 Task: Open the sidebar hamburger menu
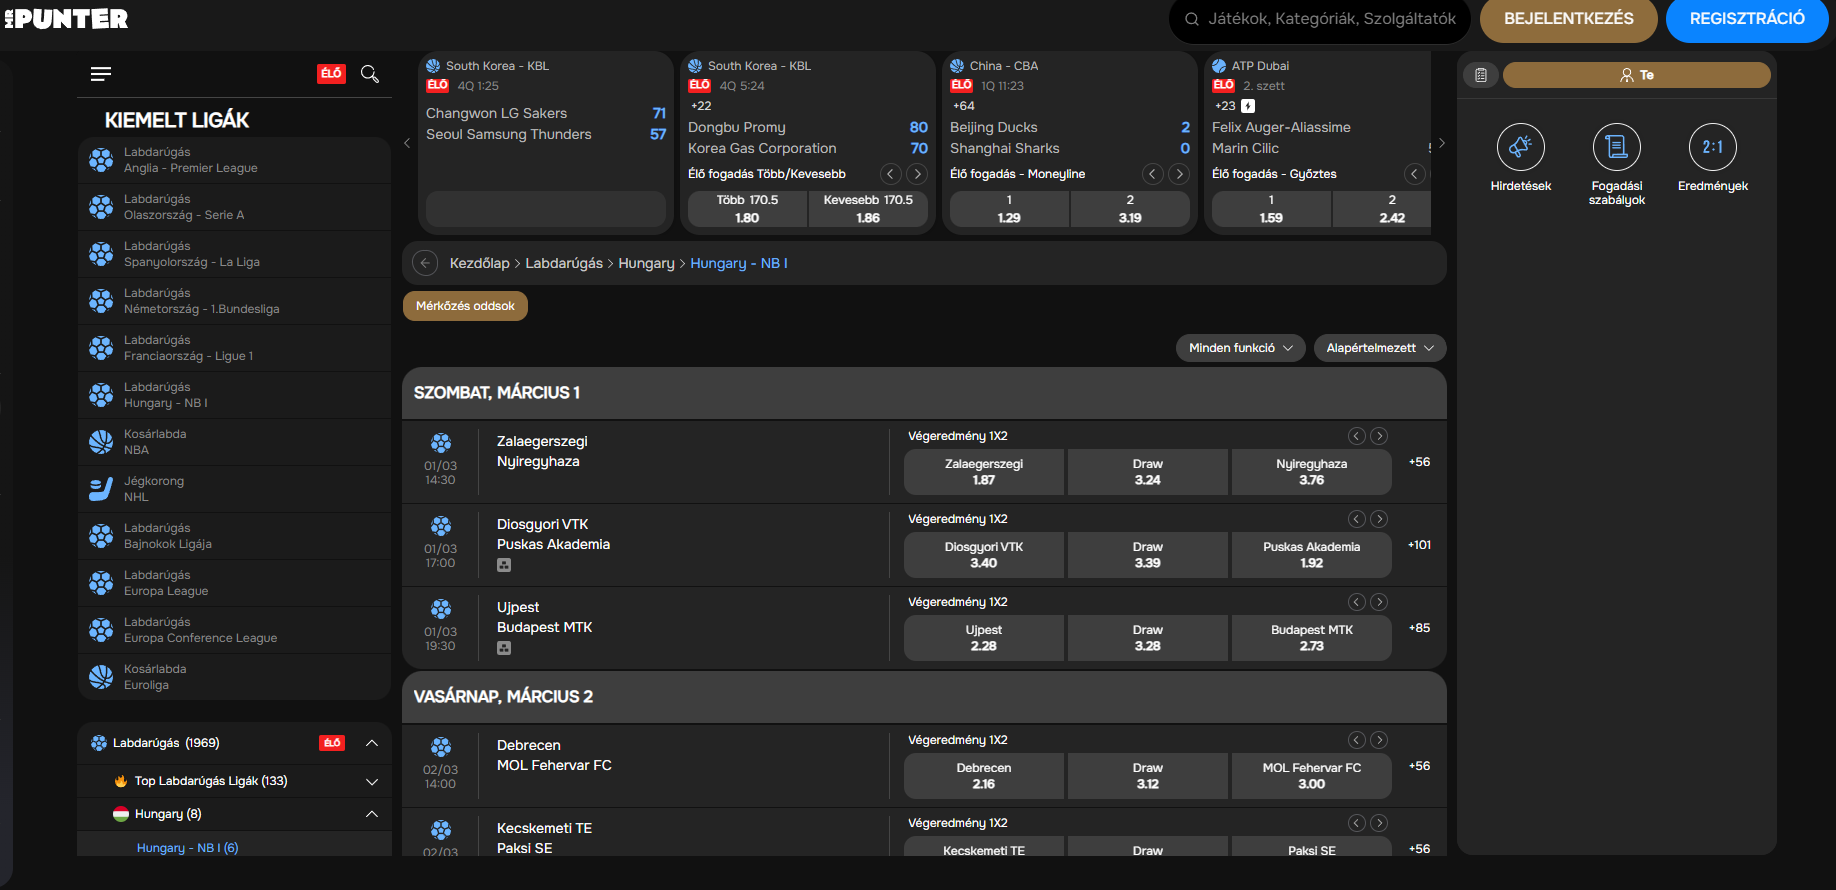click(101, 74)
